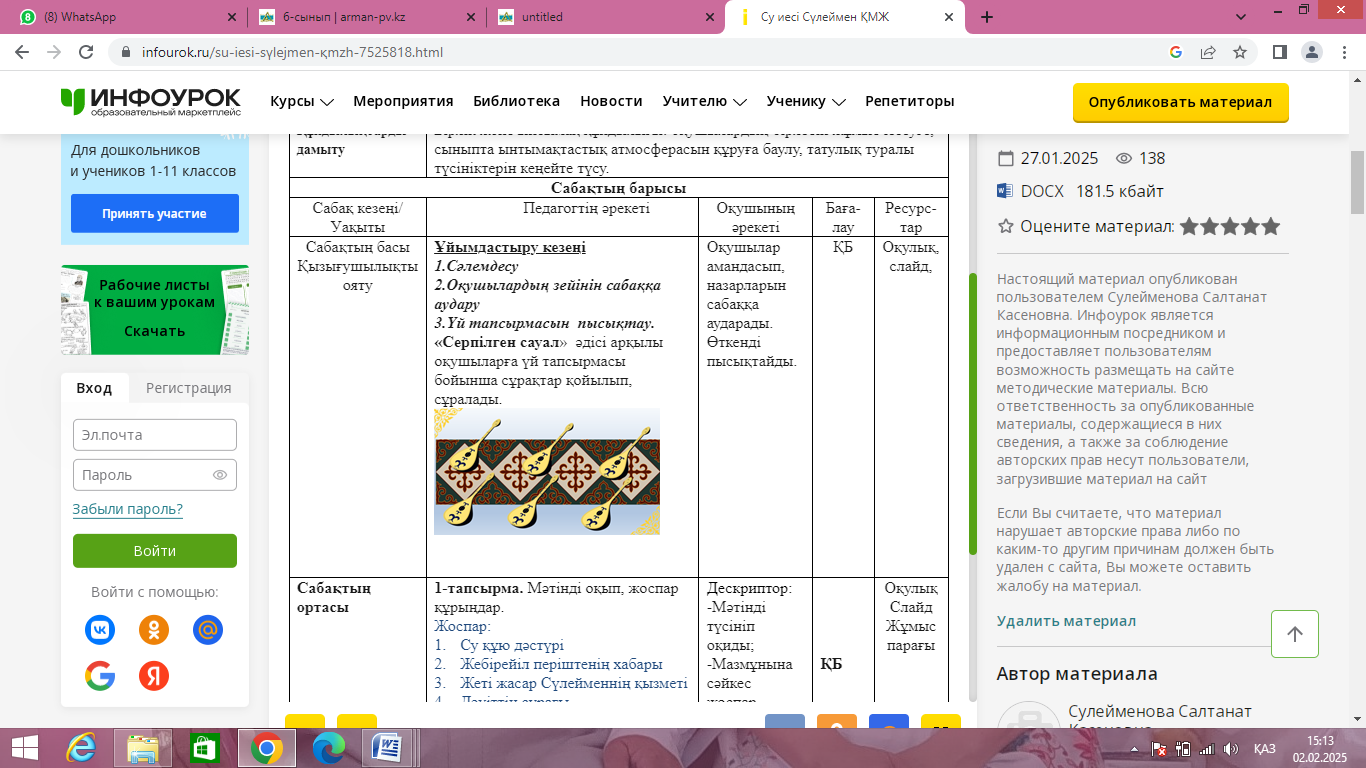Click the Су құю дәстүрі plan item

coord(512,645)
